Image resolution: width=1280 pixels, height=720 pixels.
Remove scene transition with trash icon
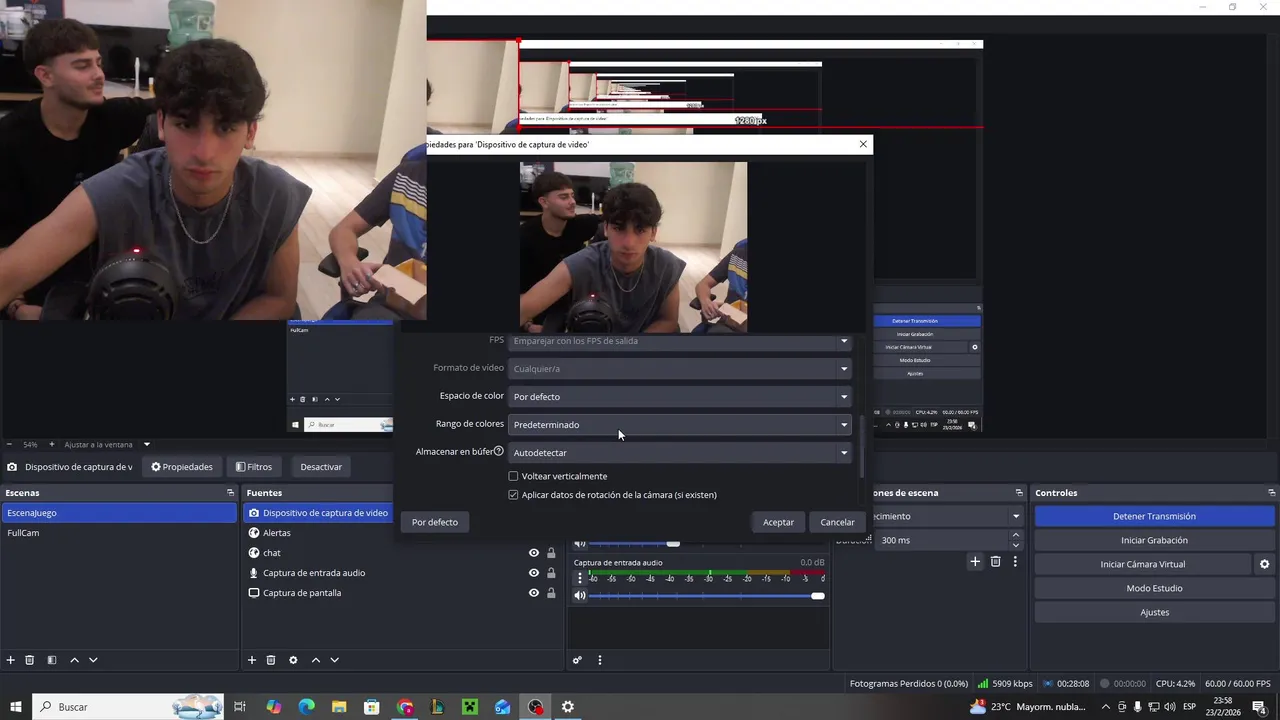[995, 562]
